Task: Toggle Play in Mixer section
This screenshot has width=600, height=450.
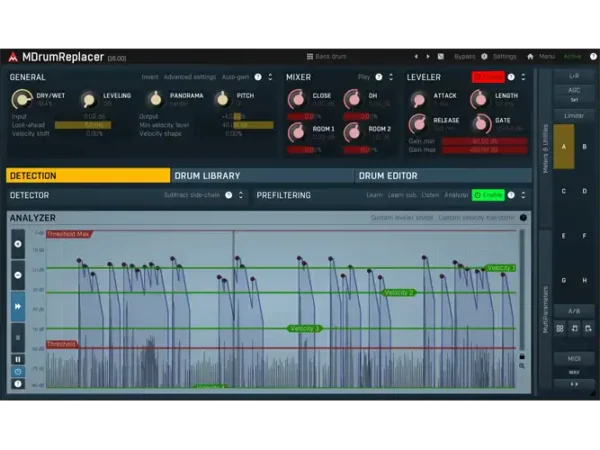Action: click(364, 77)
